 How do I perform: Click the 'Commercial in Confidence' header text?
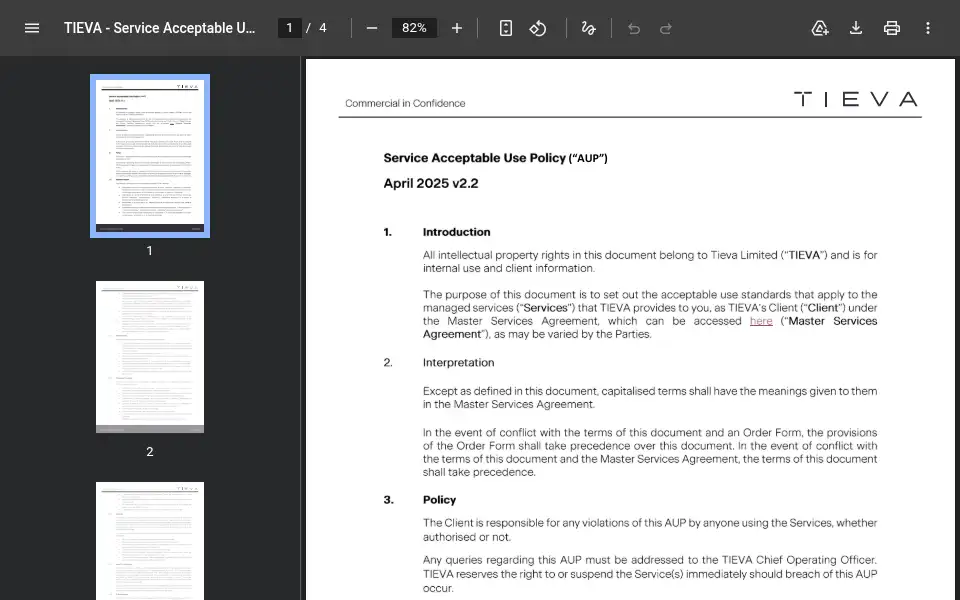click(x=405, y=103)
